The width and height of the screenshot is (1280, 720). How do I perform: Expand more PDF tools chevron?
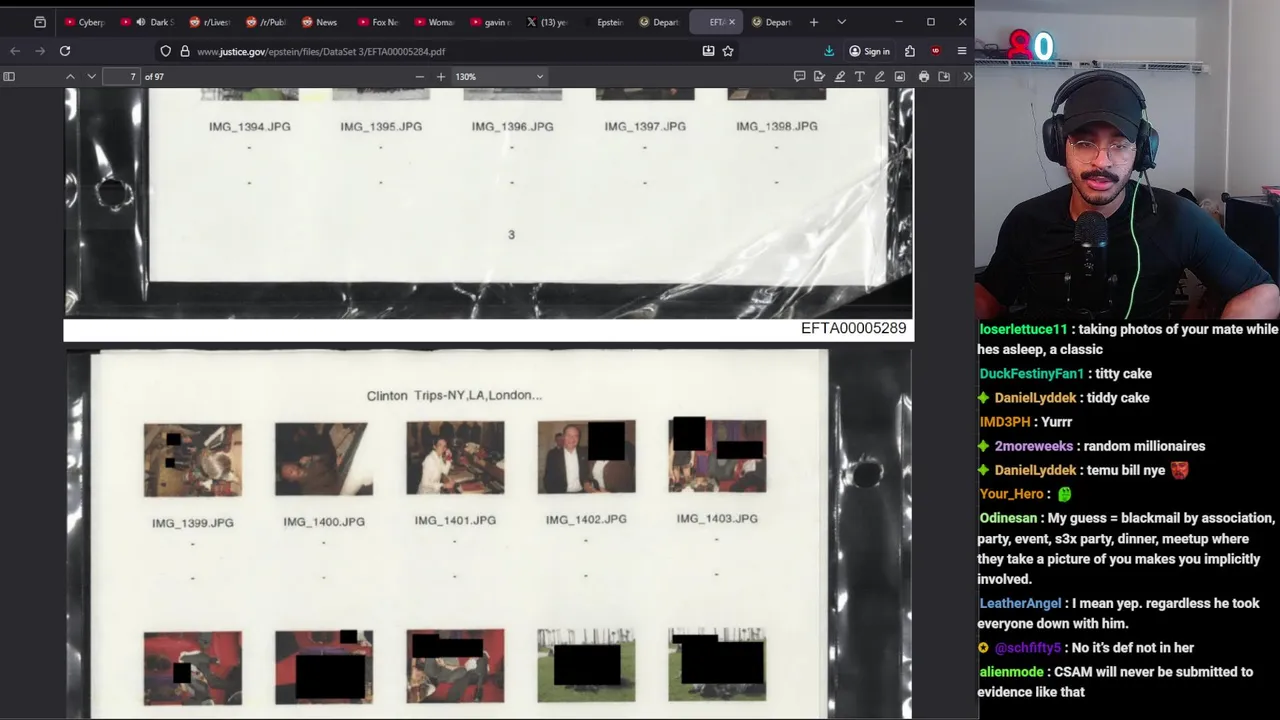967,77
